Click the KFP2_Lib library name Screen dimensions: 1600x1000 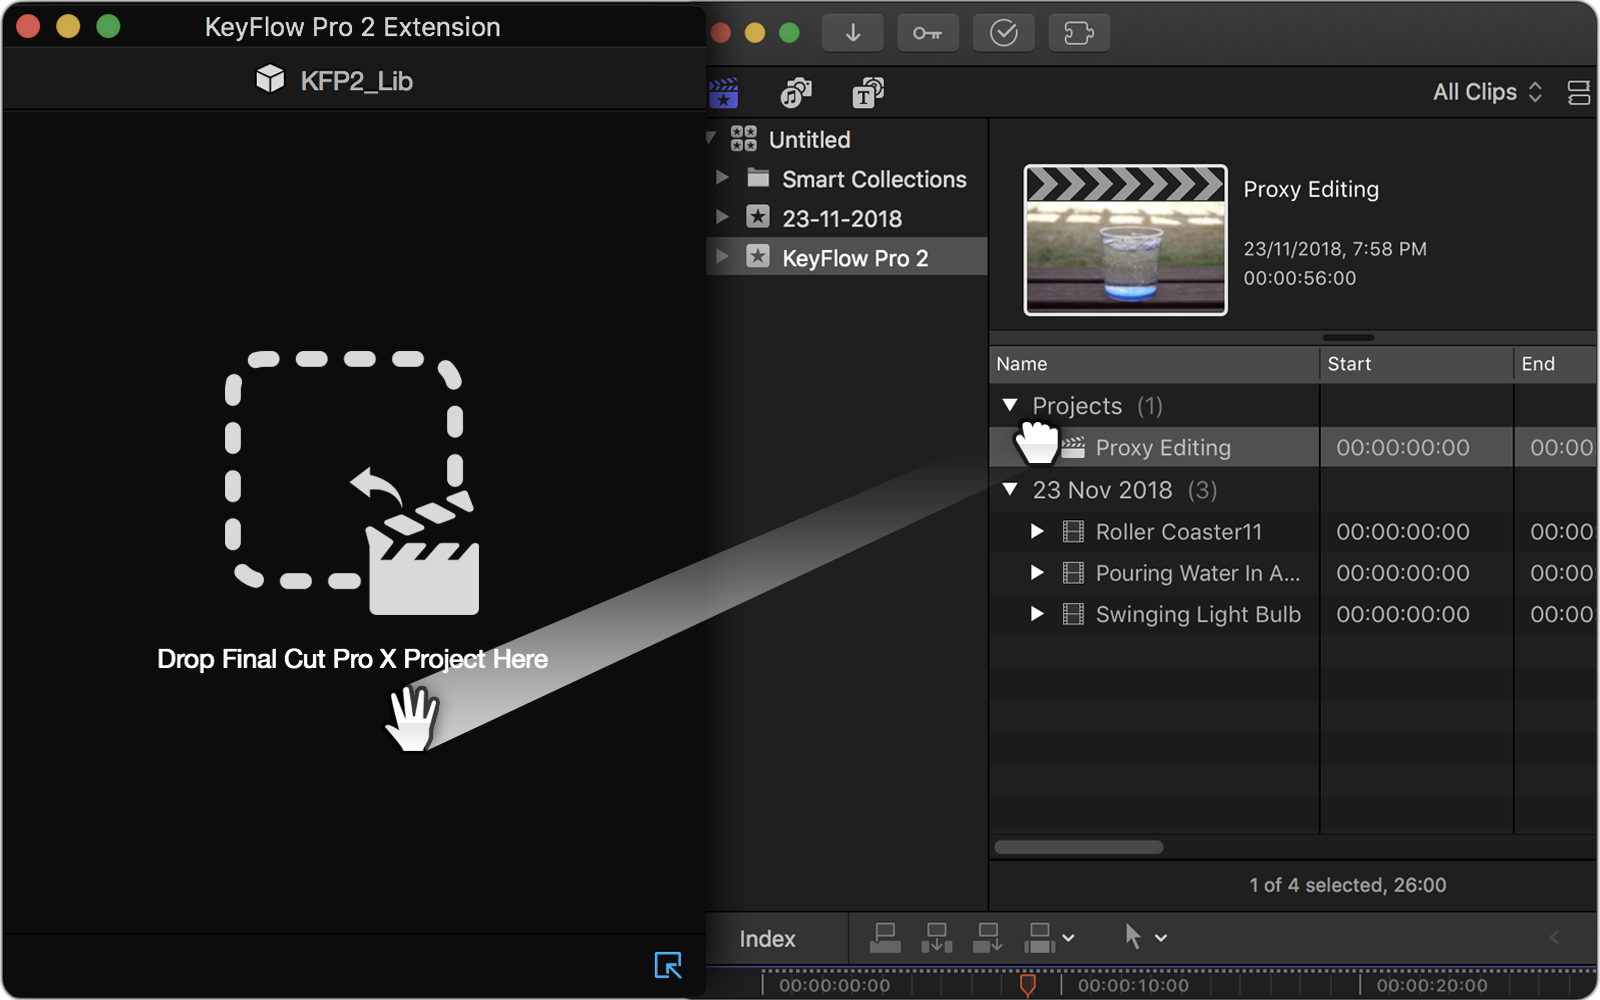(x=356, y=80)
